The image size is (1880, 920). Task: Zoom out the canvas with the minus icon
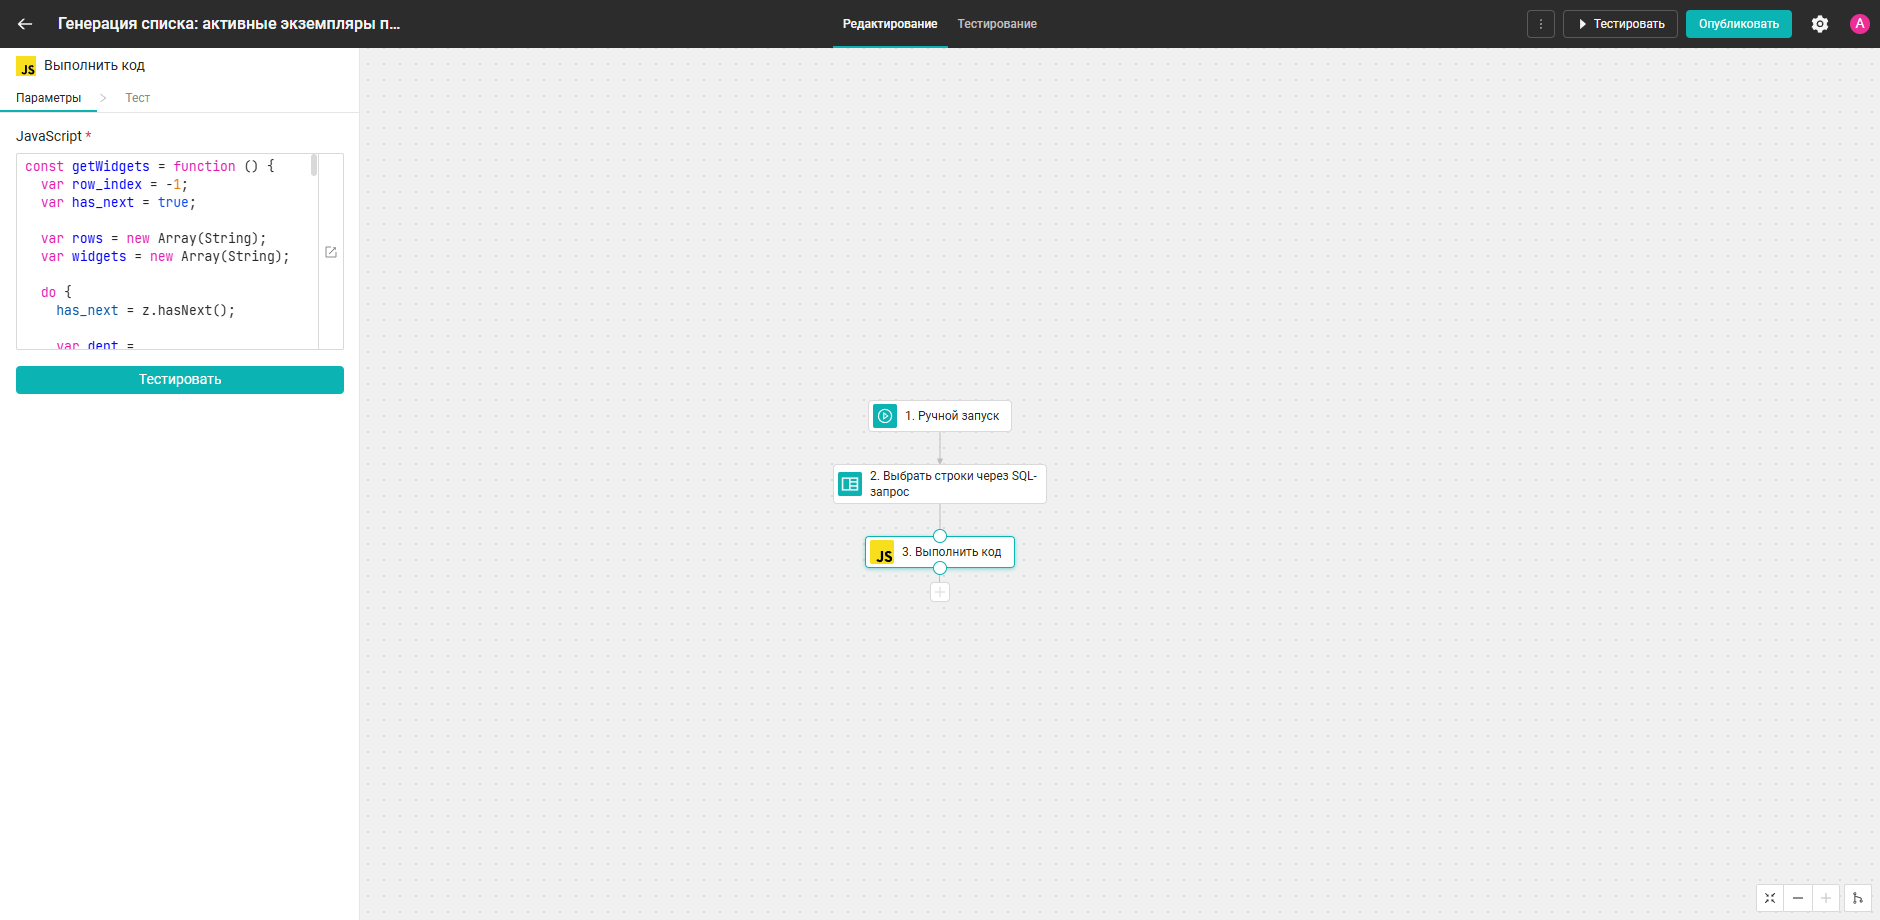[1798, 898]
